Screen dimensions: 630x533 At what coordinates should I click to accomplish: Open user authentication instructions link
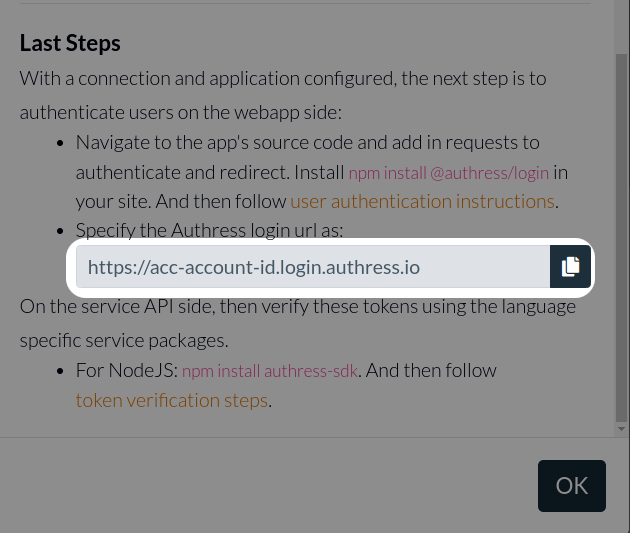[x=421, y=201]
